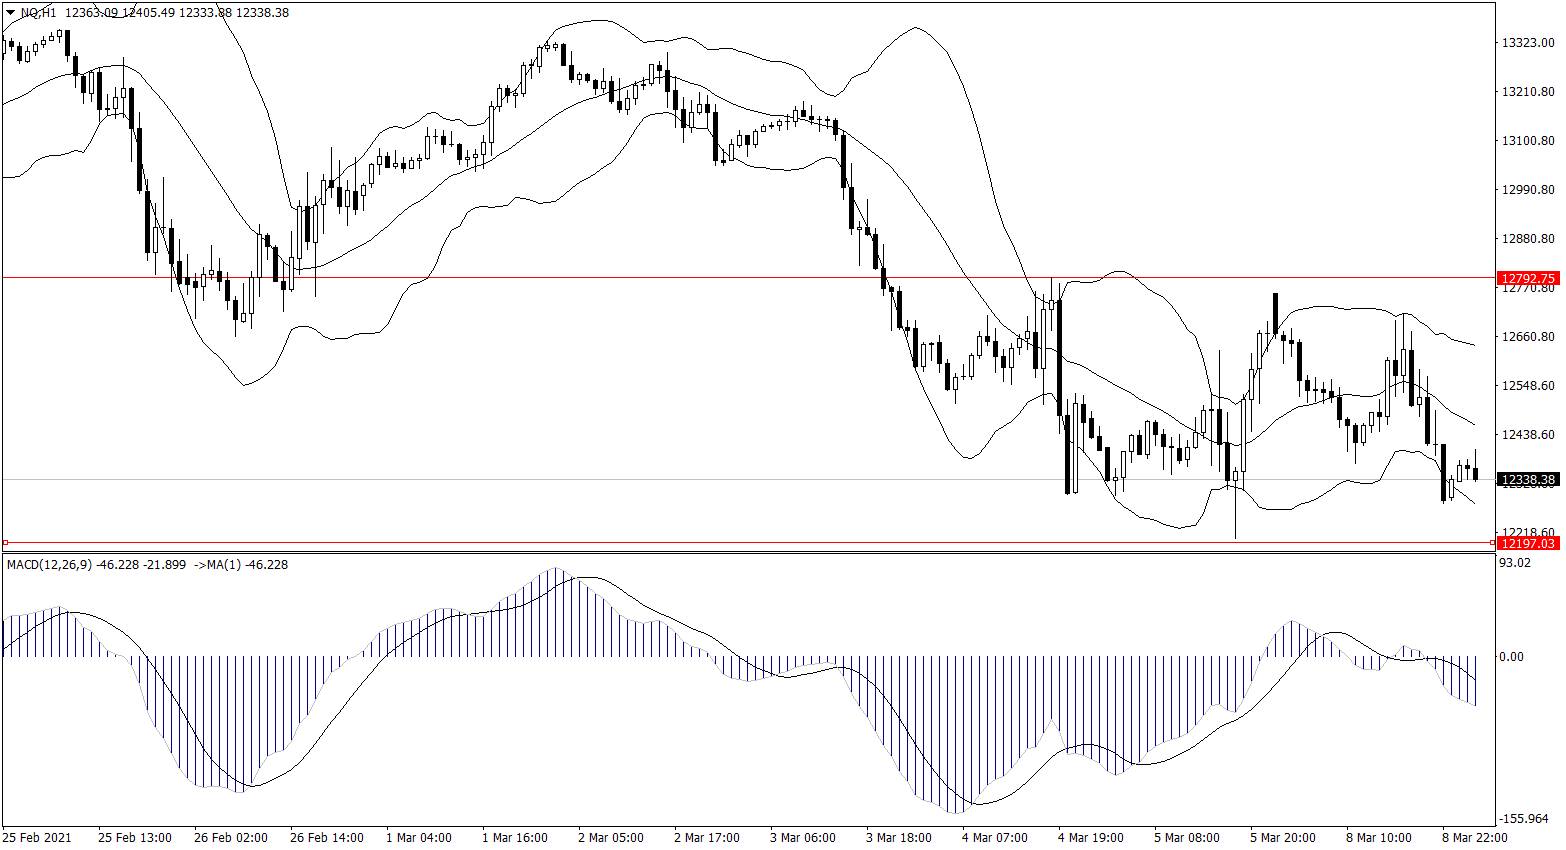Click the 13323.00 price scale label
1566x850 pixels.
1528,43
